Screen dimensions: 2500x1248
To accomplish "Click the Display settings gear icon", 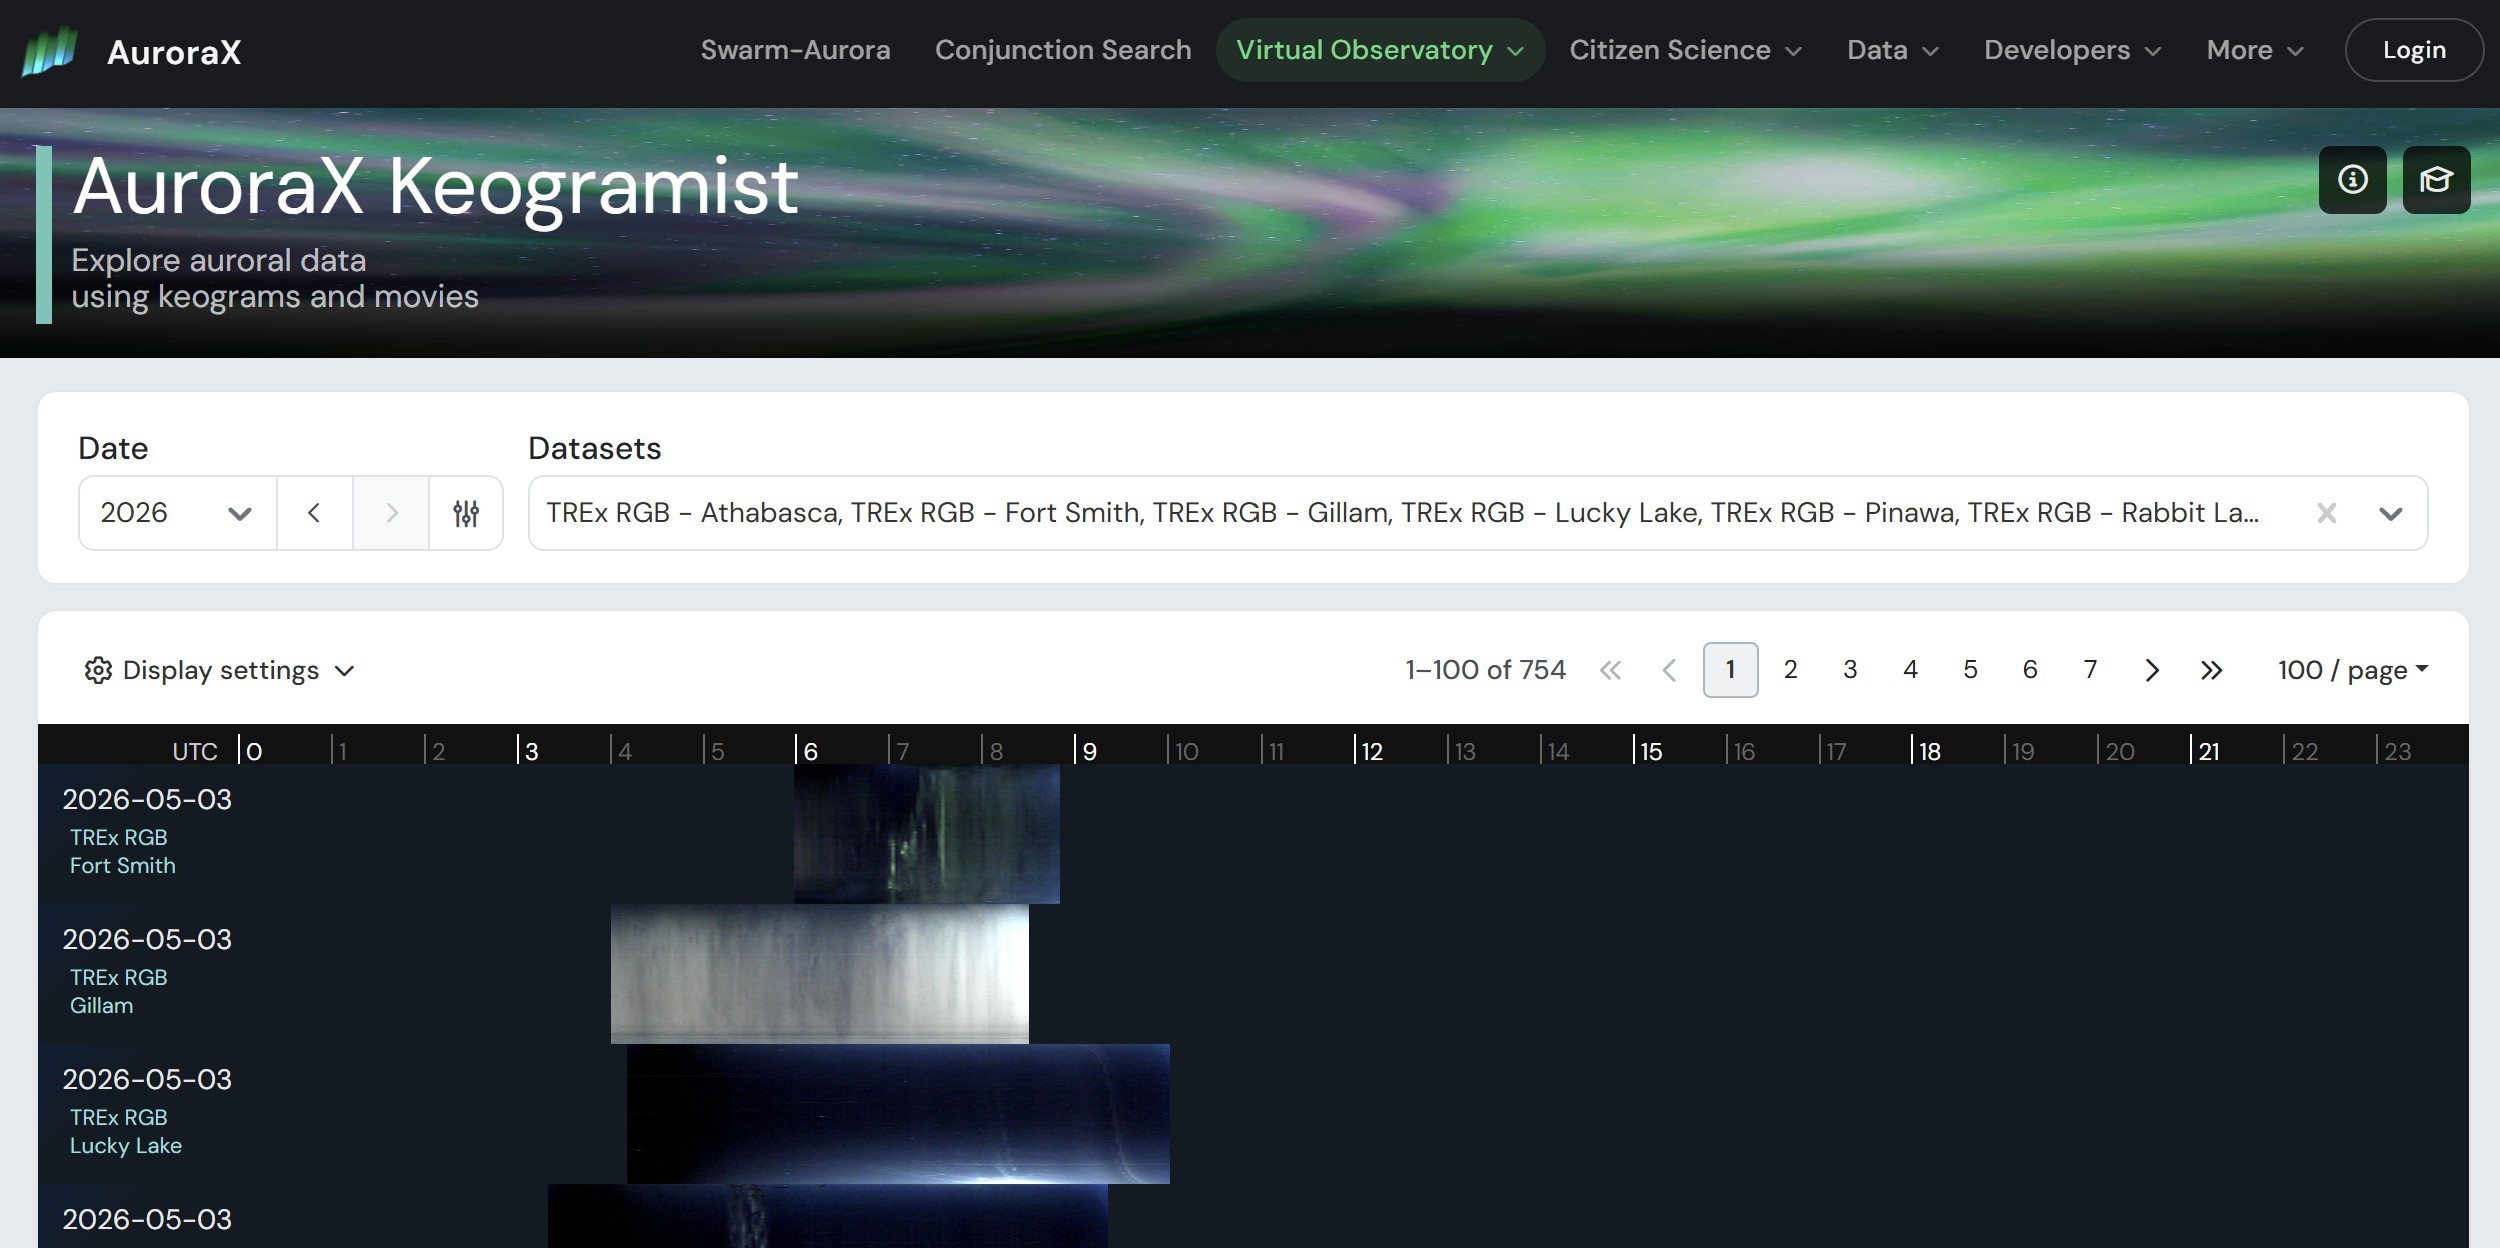I will (98, 670).
